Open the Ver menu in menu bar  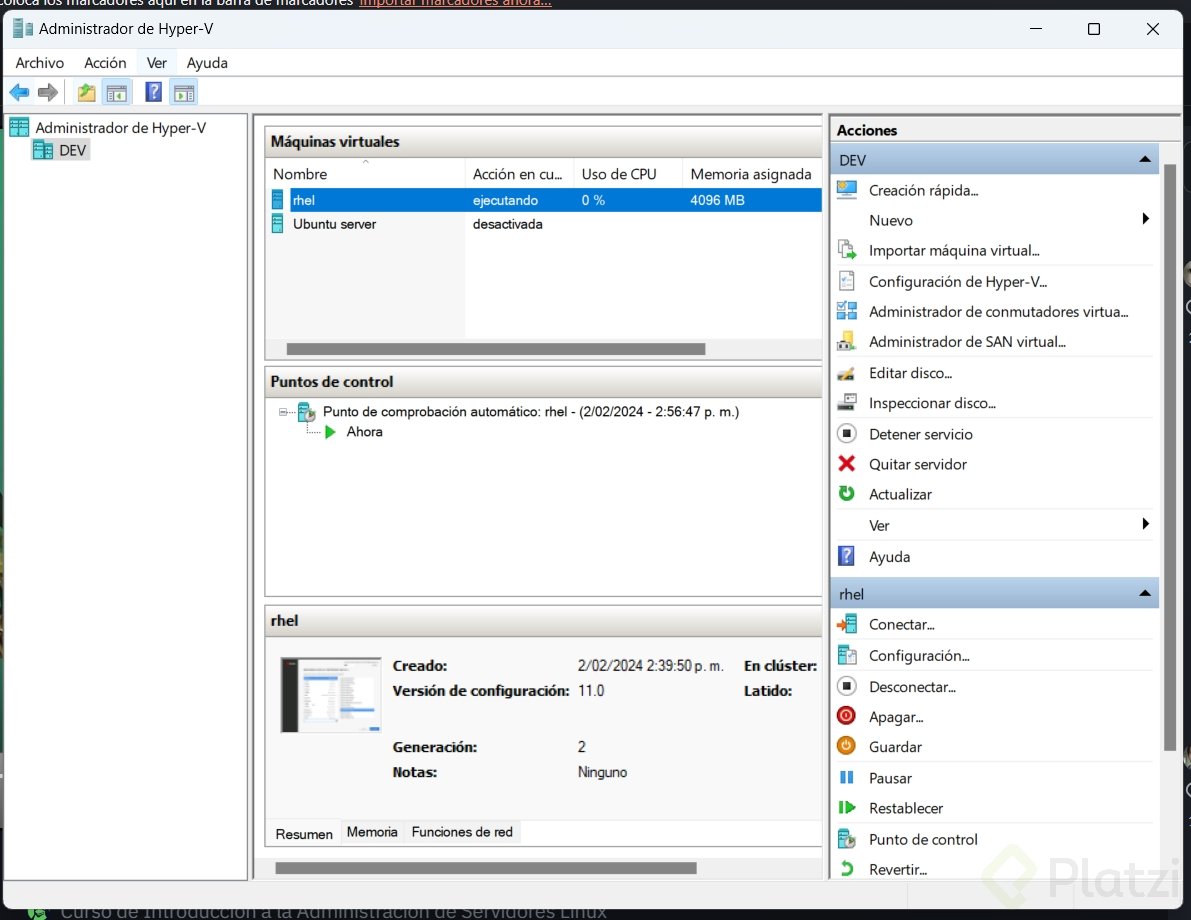[x=156, y=63]
